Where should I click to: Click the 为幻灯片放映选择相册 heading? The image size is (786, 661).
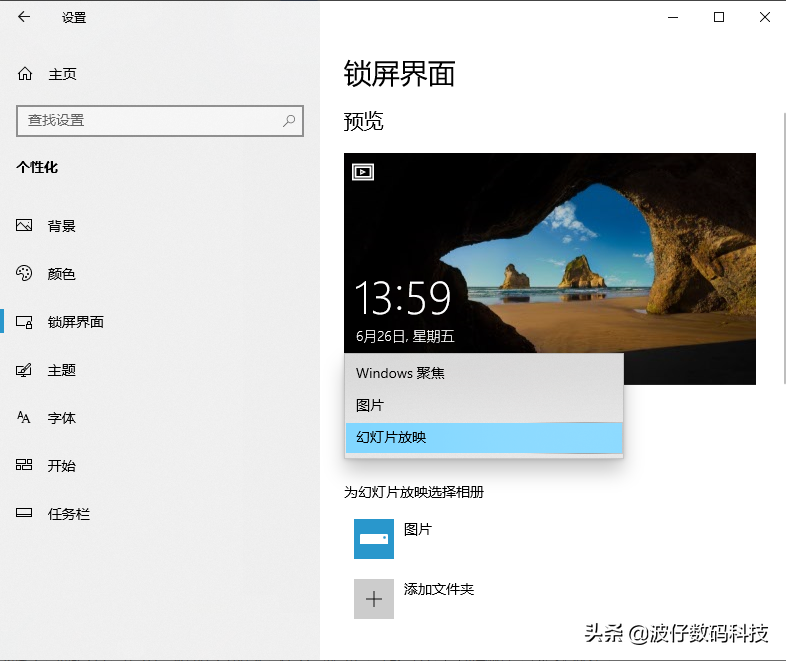[x=414, y=492]
